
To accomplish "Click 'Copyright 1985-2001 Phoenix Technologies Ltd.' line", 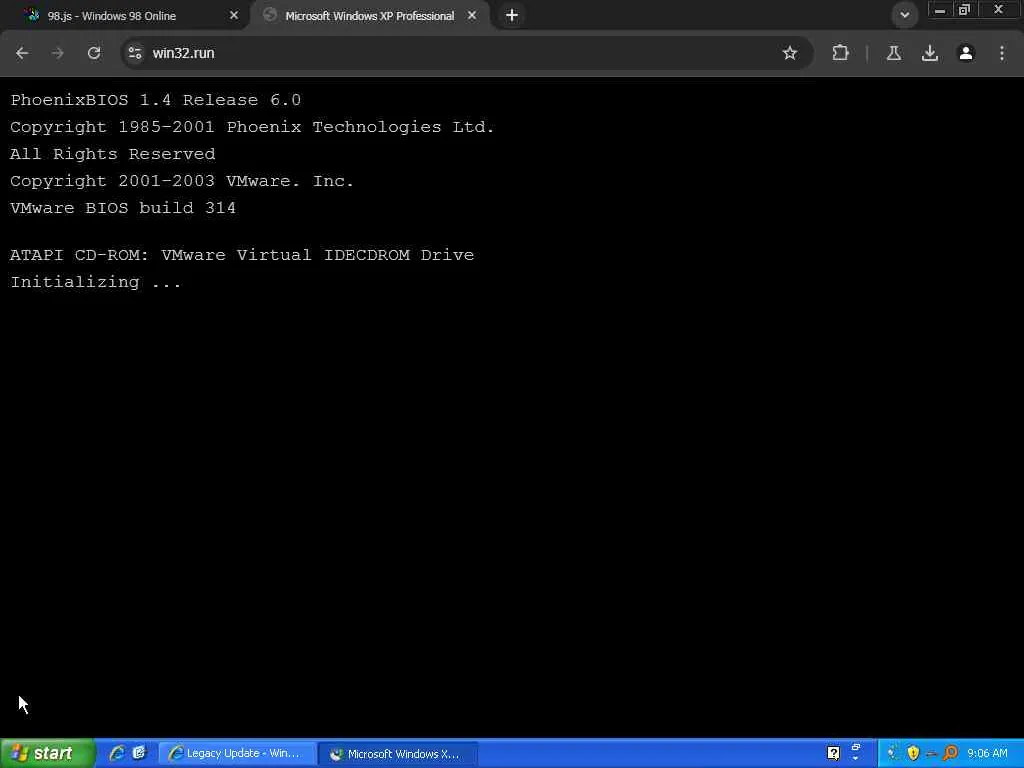I will (252, 127).
